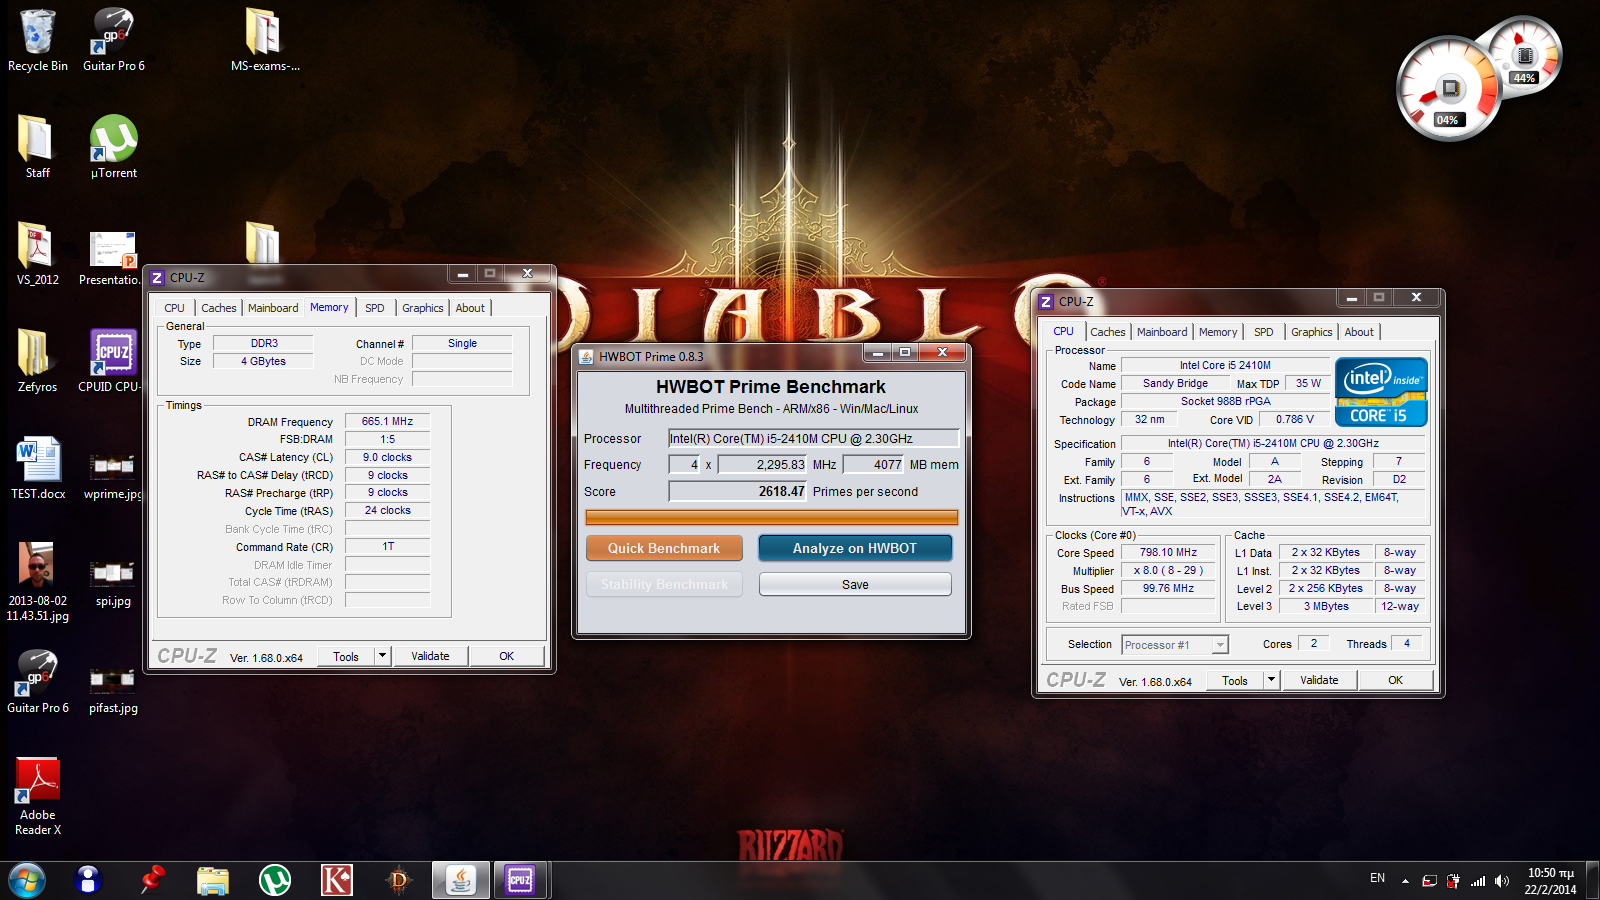Open SPD tab in right CPU-Z window
The width and height of the screenshot is (1600, 900).
point(1264,332)
